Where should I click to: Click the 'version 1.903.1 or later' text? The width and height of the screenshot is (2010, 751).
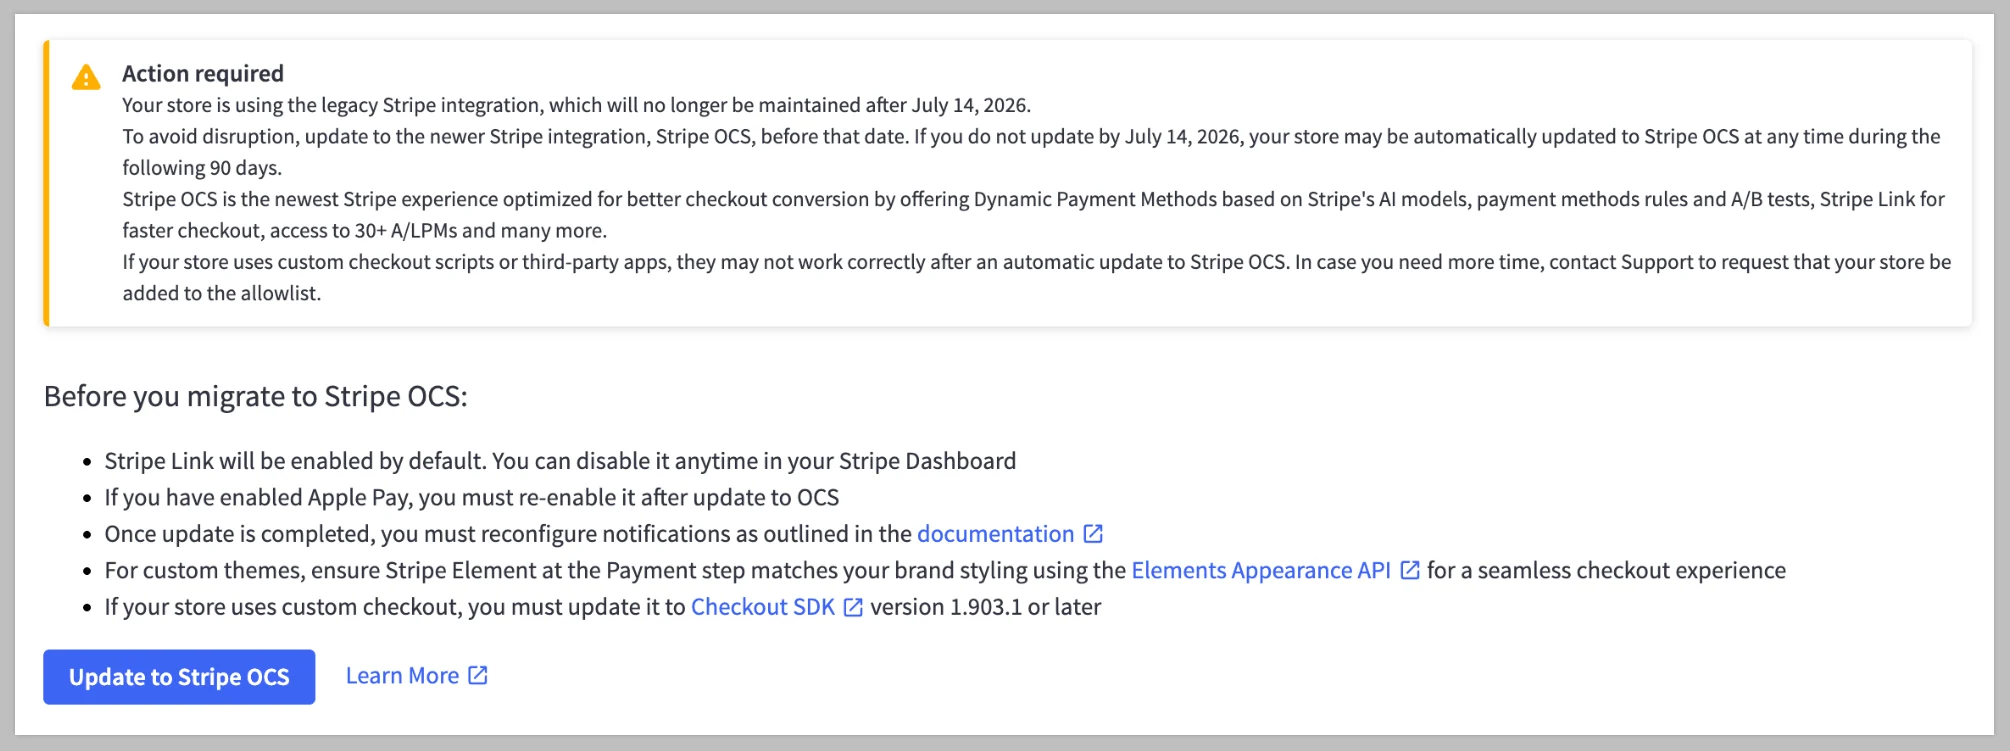(985, 607)
